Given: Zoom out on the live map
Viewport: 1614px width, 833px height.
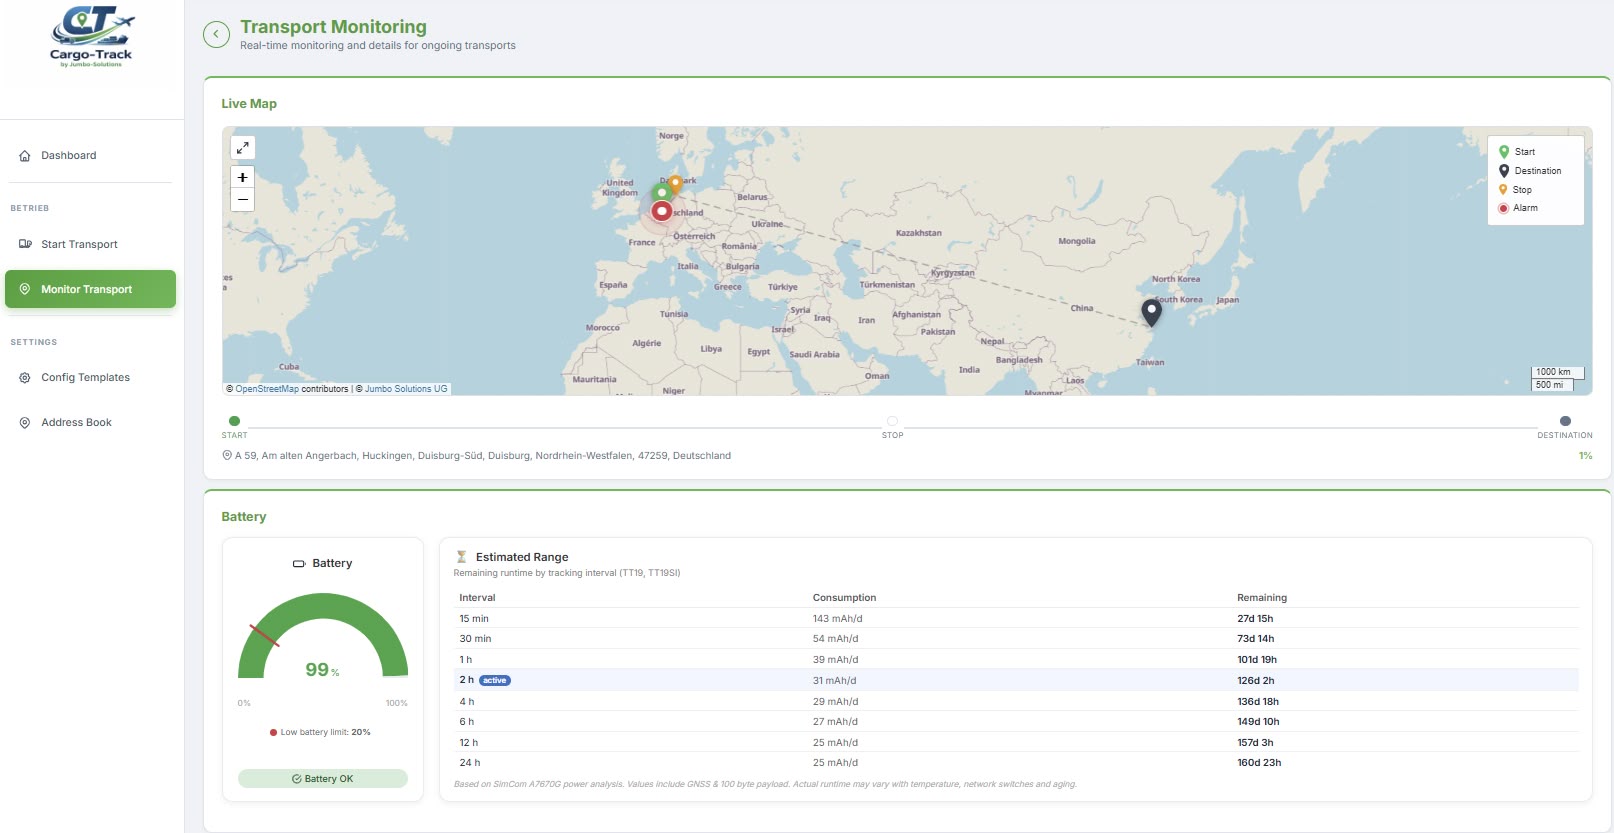Looking at the screenshot, I should (242, 200).
